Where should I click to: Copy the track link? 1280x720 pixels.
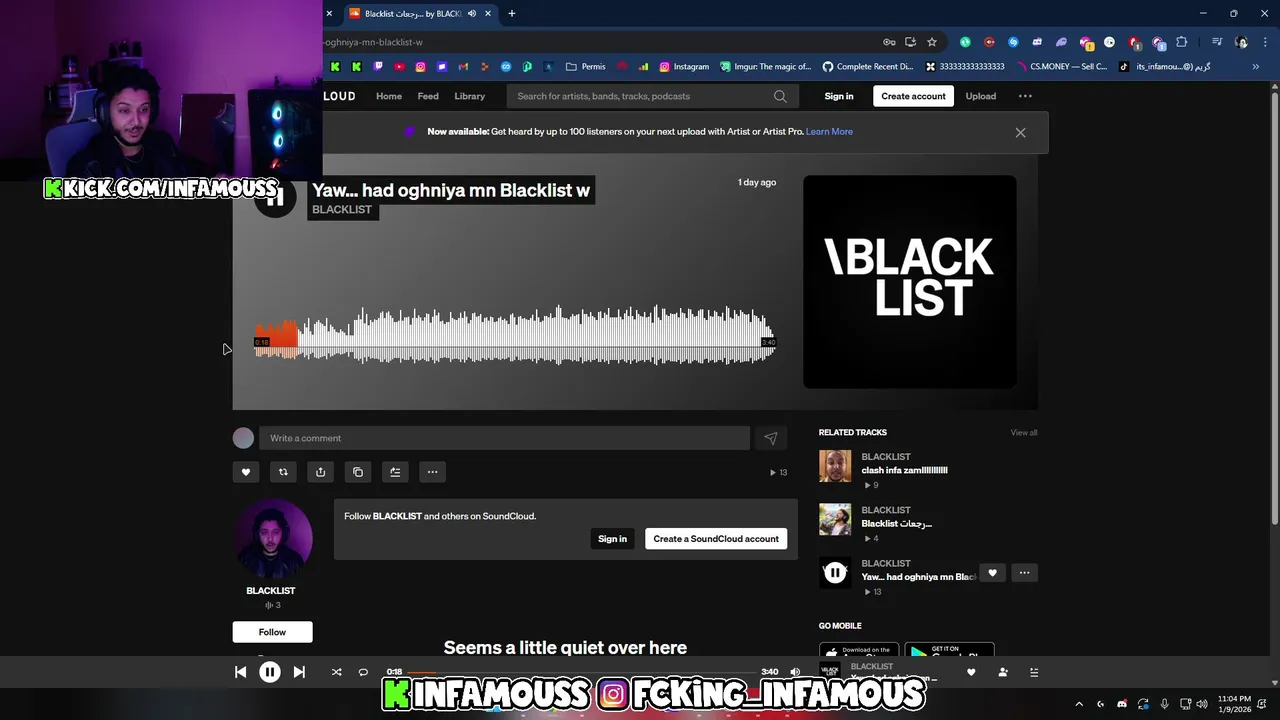pyautogui.click(x=358, y=472)
